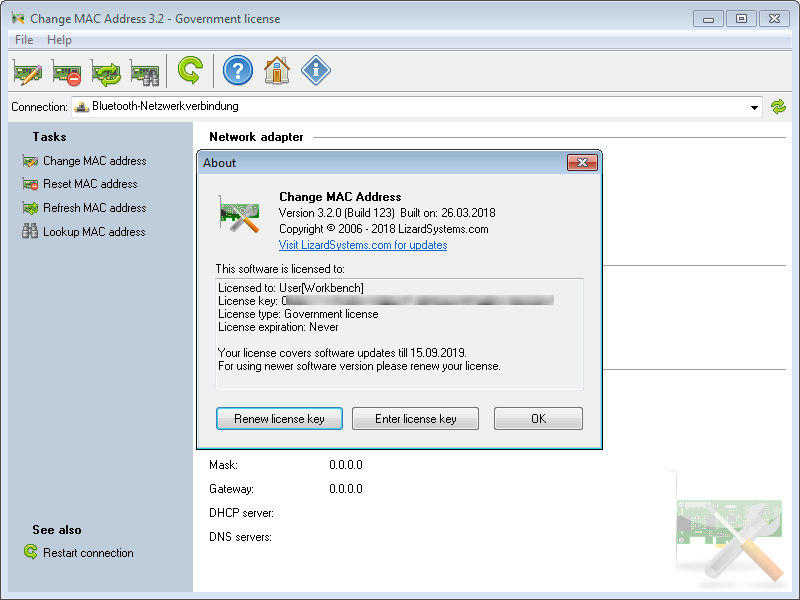Click the 'License type: Government license' line
This screenshot has width=800, height=600.
298,314
